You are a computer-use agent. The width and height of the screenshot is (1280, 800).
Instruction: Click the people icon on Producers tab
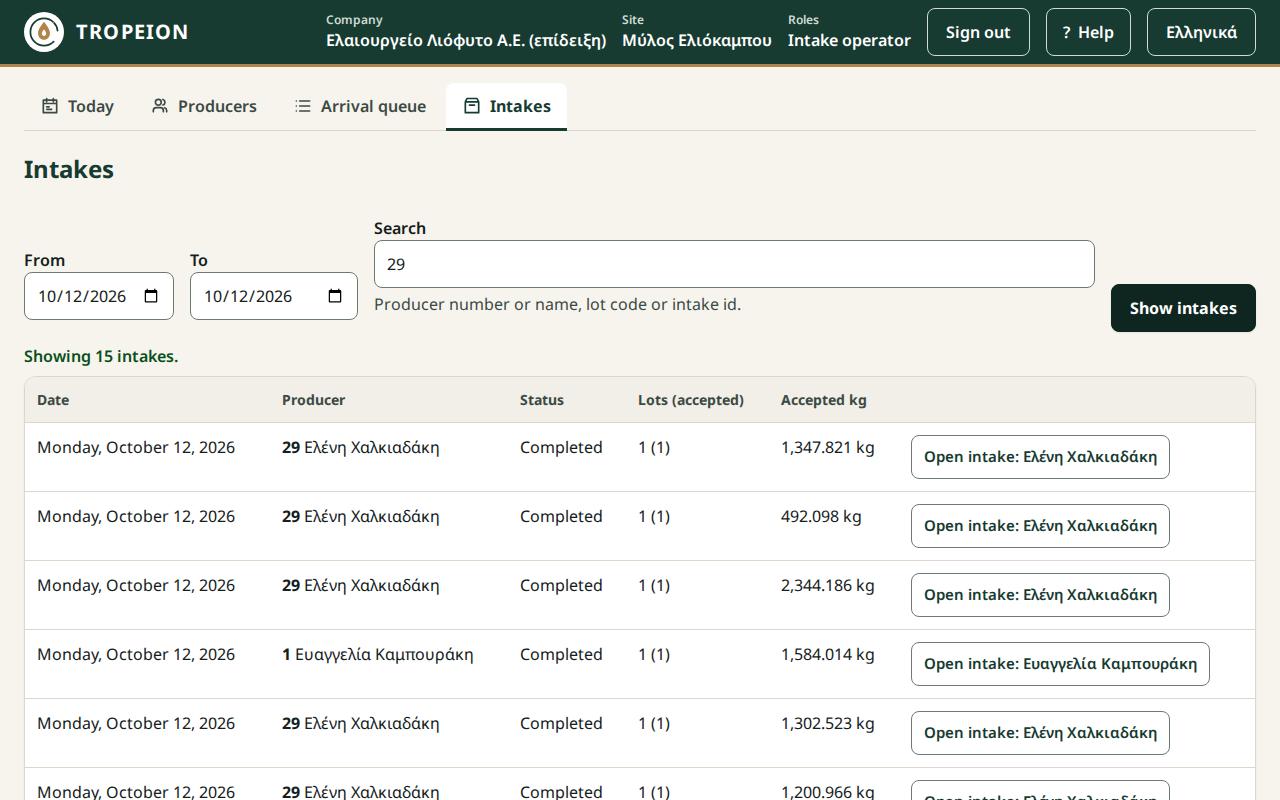point(160,106)
